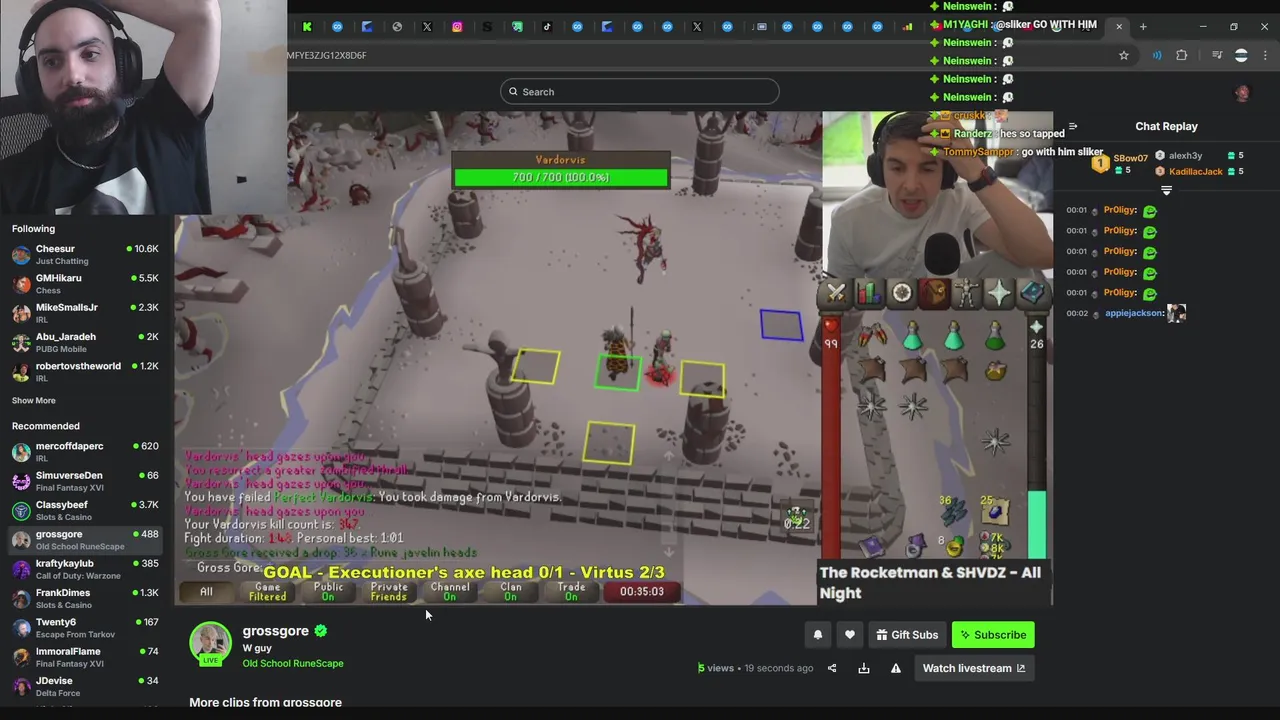Toggle the Private chat filter in game
The width and height of the screenshot is (1280, 720).
389,592
